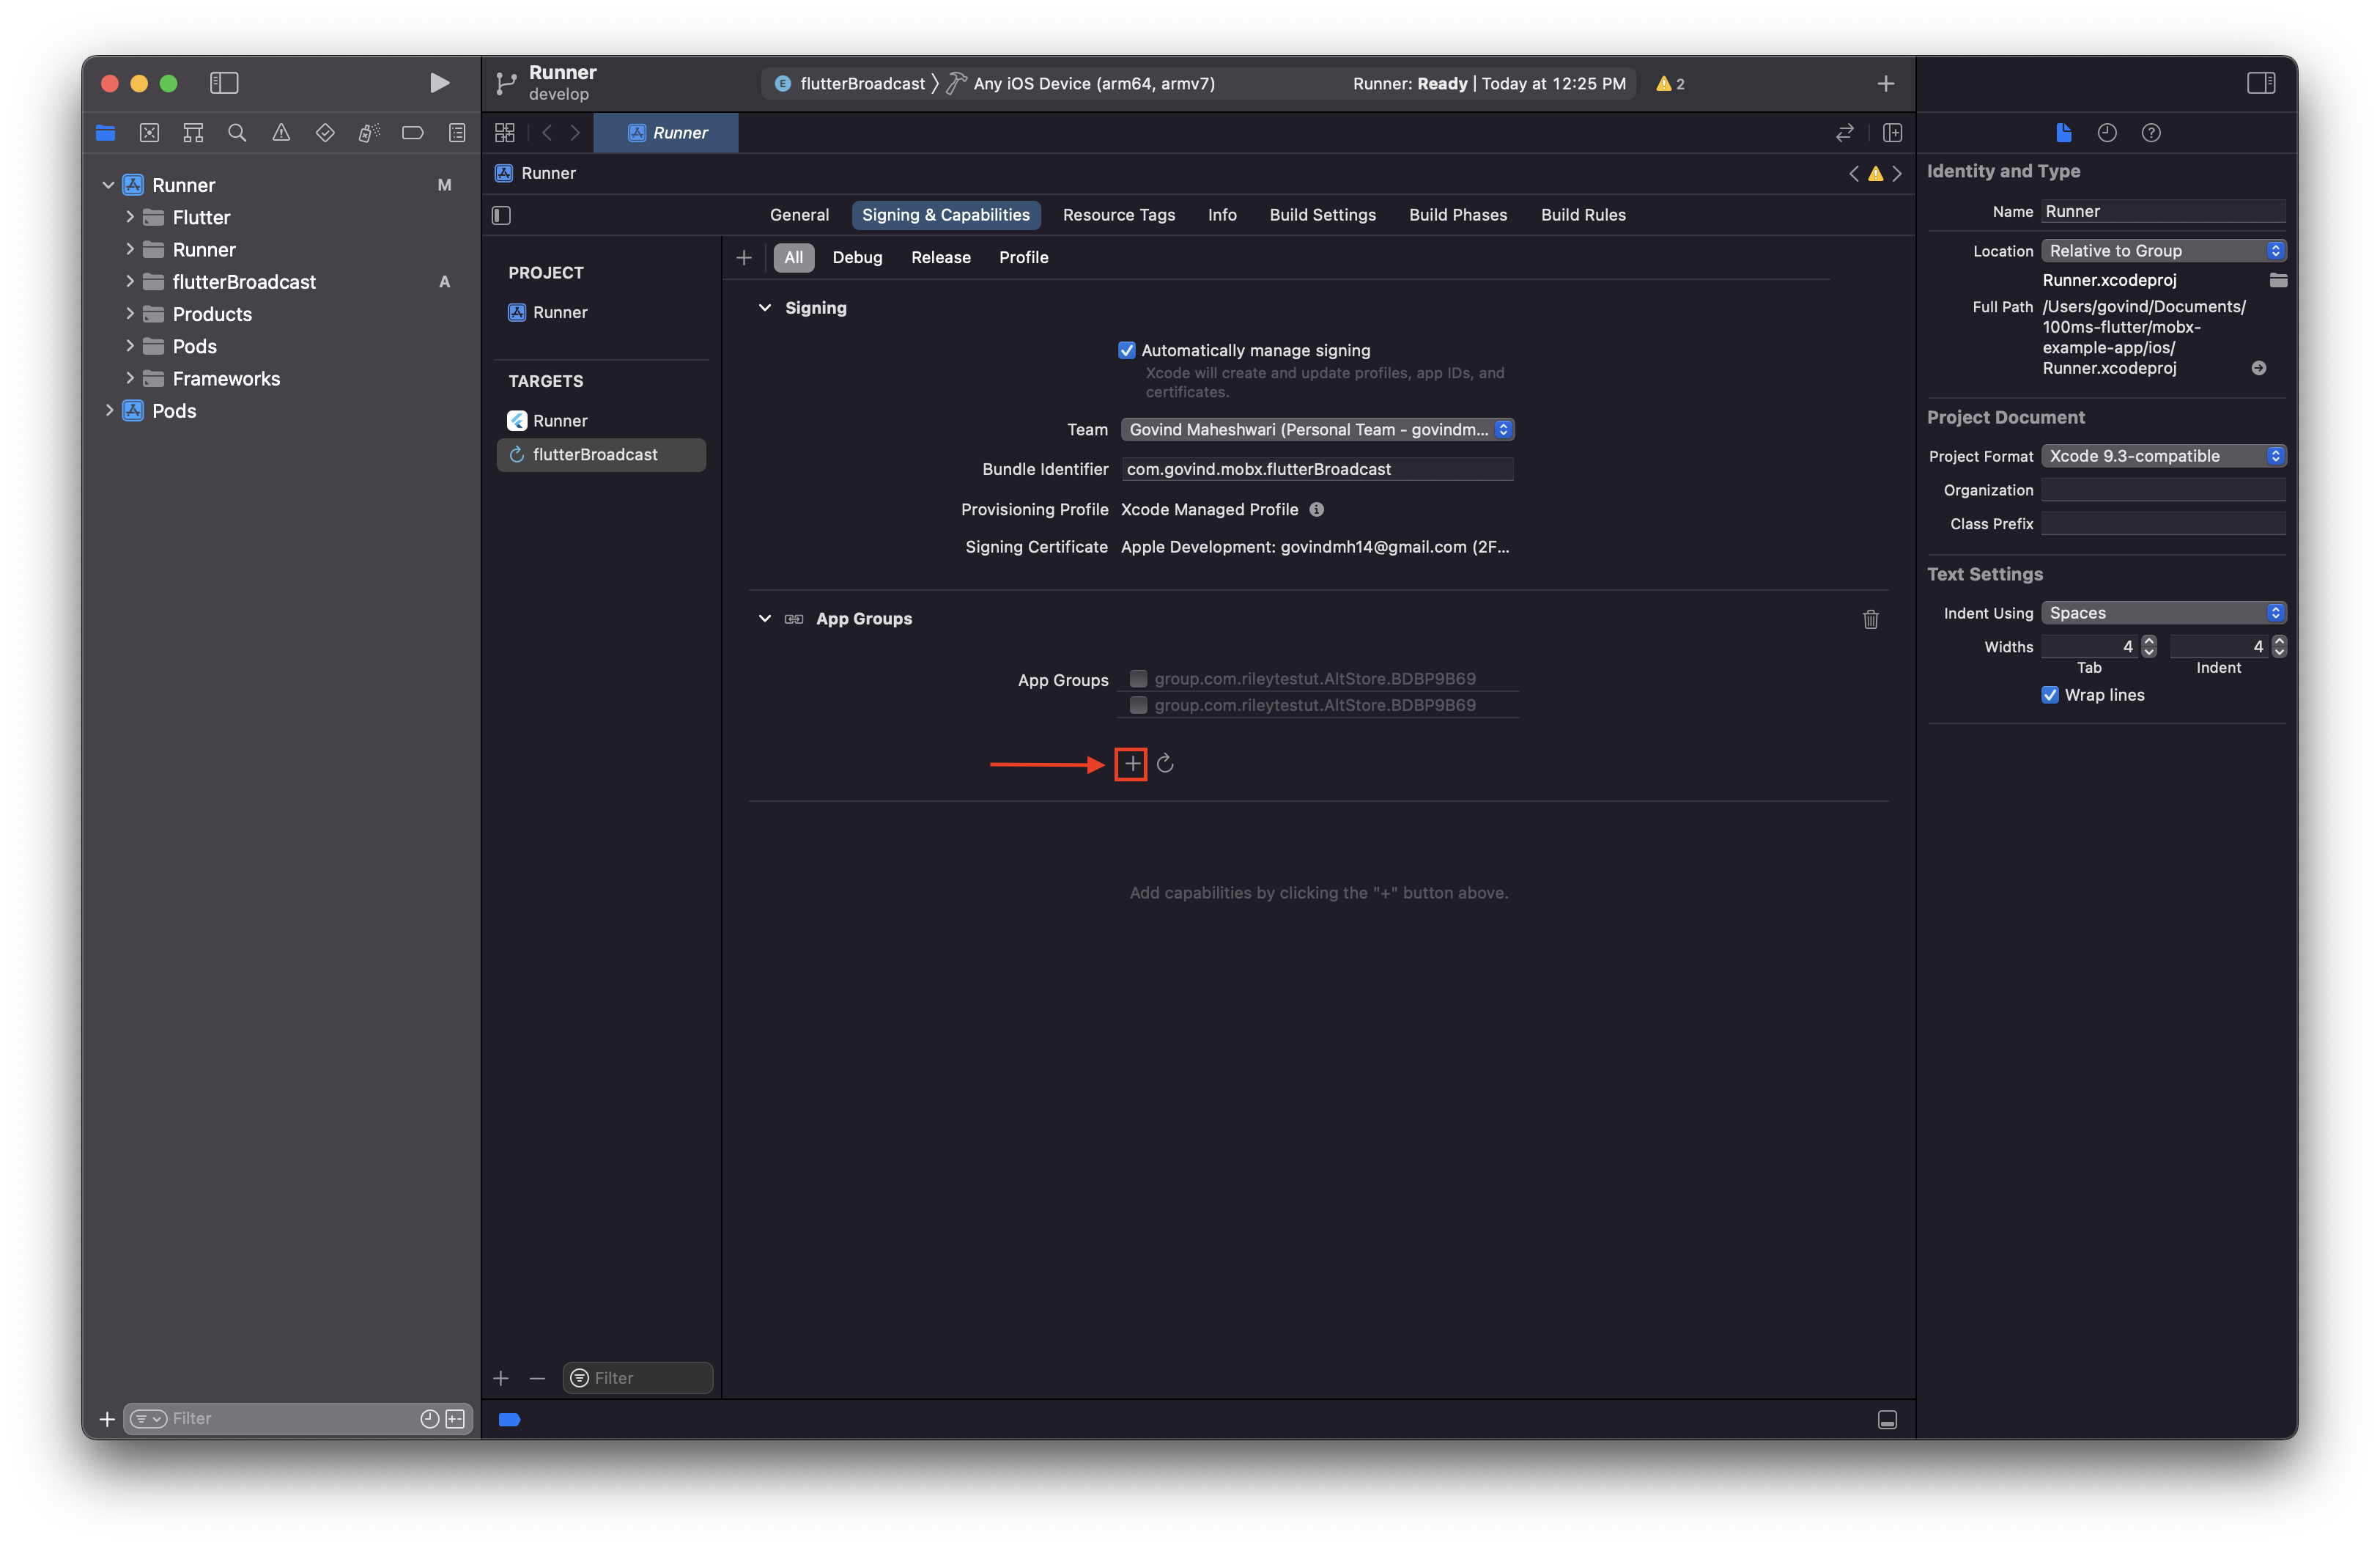Open the Breakpoint navigator
This screenshot has width=2380, height=1548.
tap(412, 132)
